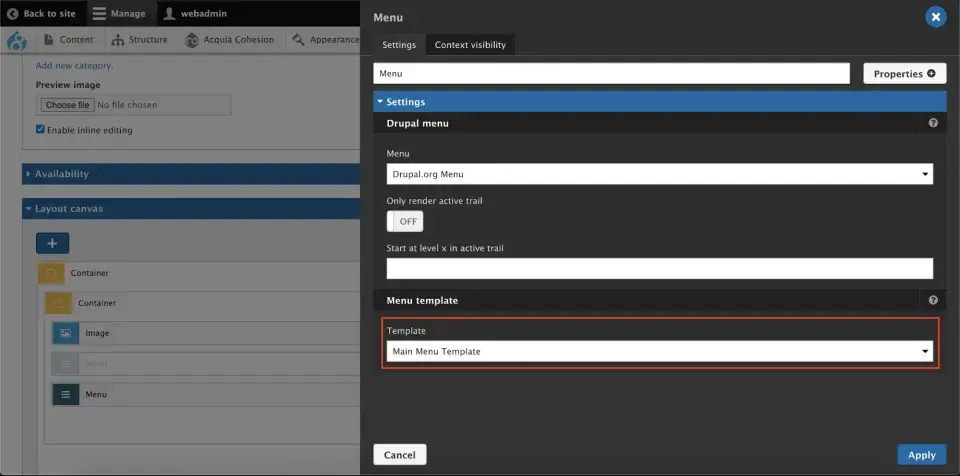Click the Drupal logo icon in toolbar
The image size is (960, 476).
[17, 40]
